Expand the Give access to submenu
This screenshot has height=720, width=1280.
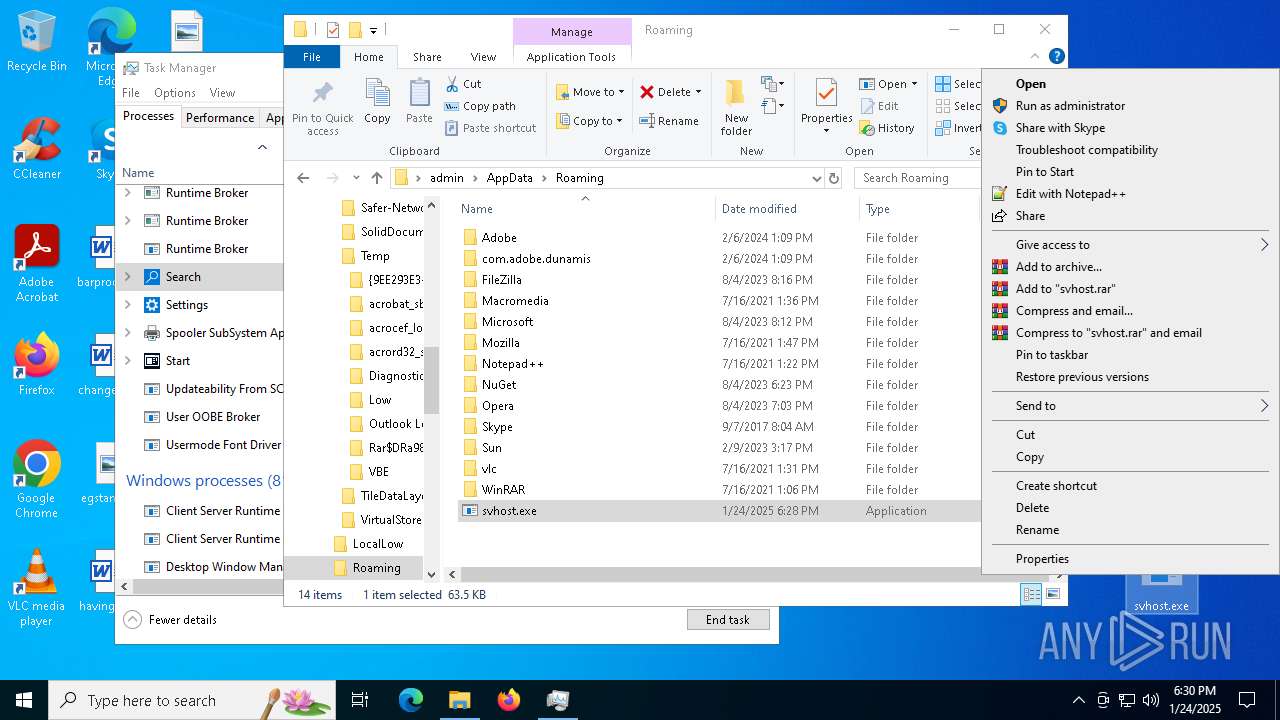click(x=1130, y=245)
